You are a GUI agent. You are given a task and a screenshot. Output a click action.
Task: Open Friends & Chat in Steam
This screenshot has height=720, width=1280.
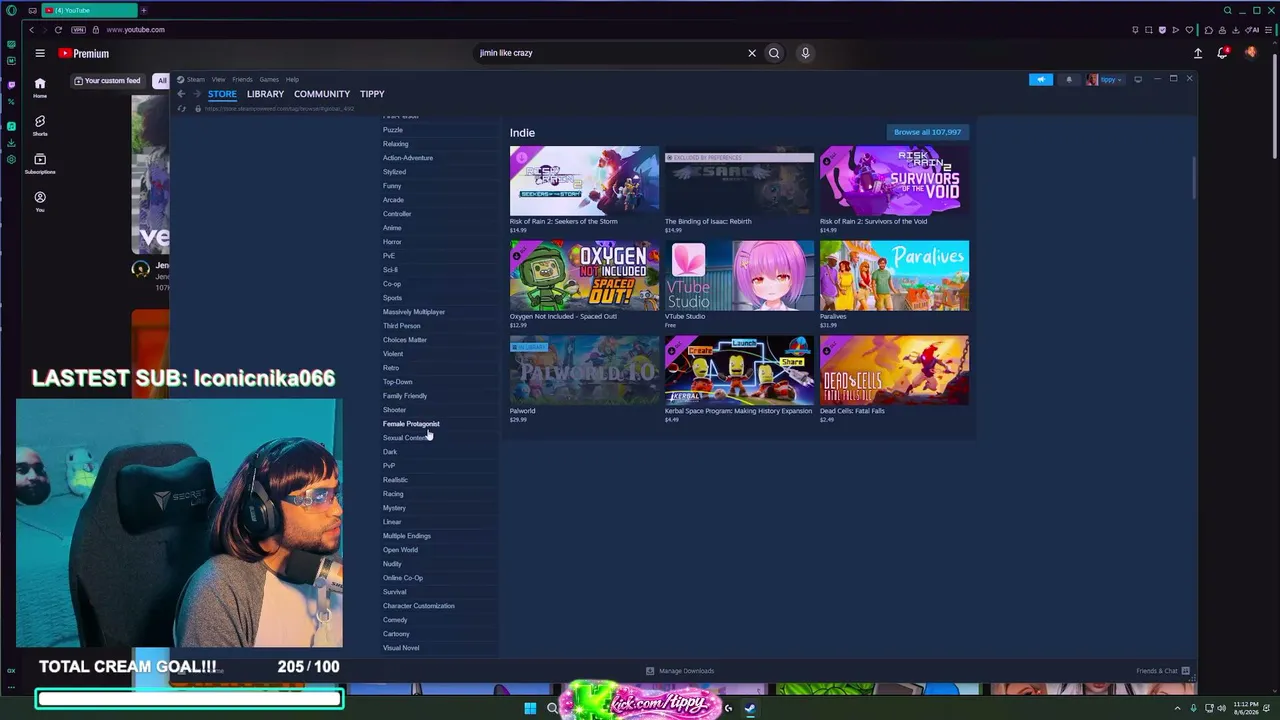(x=1162, y=671)
